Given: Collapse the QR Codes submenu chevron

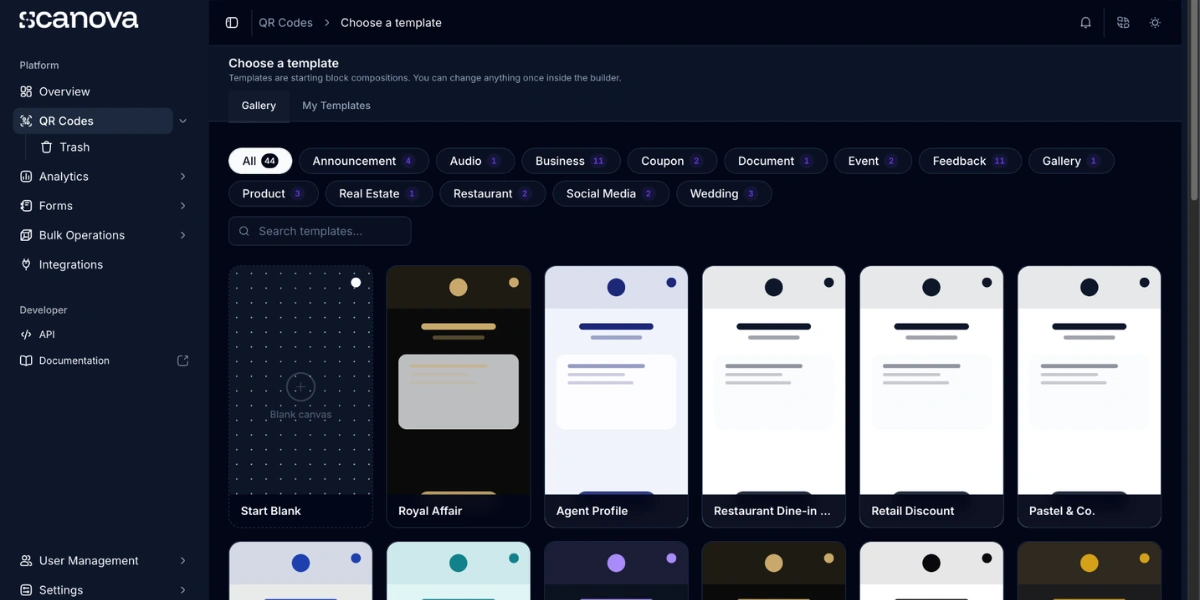Looking at the screenshot, I should point(183,121).
